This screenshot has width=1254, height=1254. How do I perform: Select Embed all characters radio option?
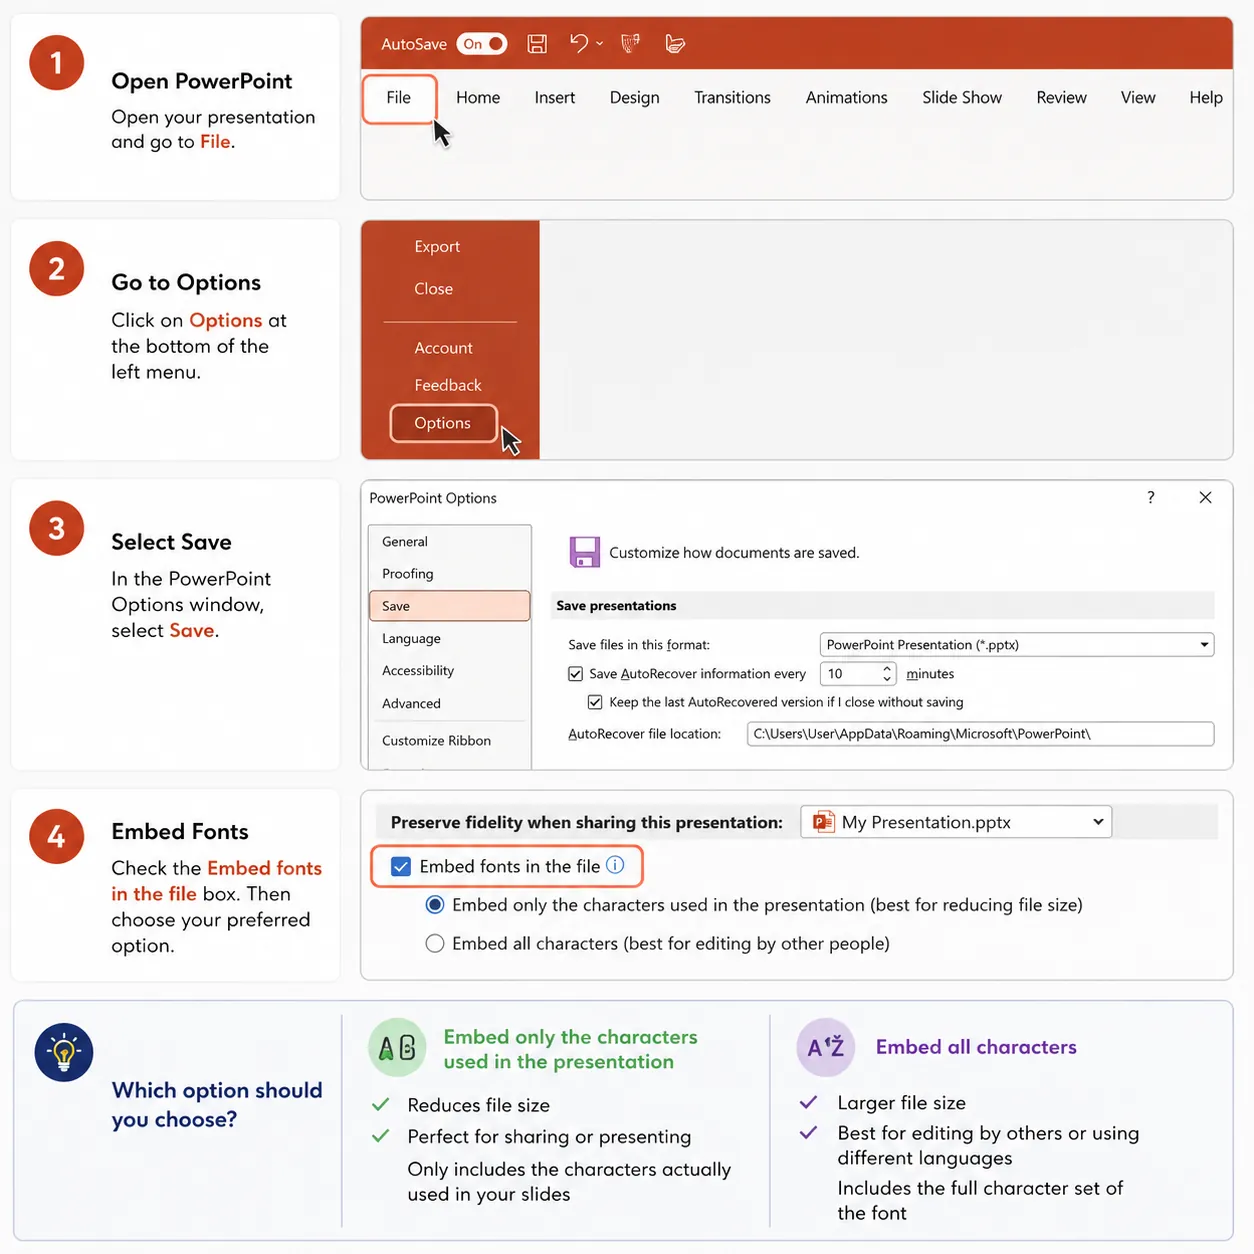[435, 944]
